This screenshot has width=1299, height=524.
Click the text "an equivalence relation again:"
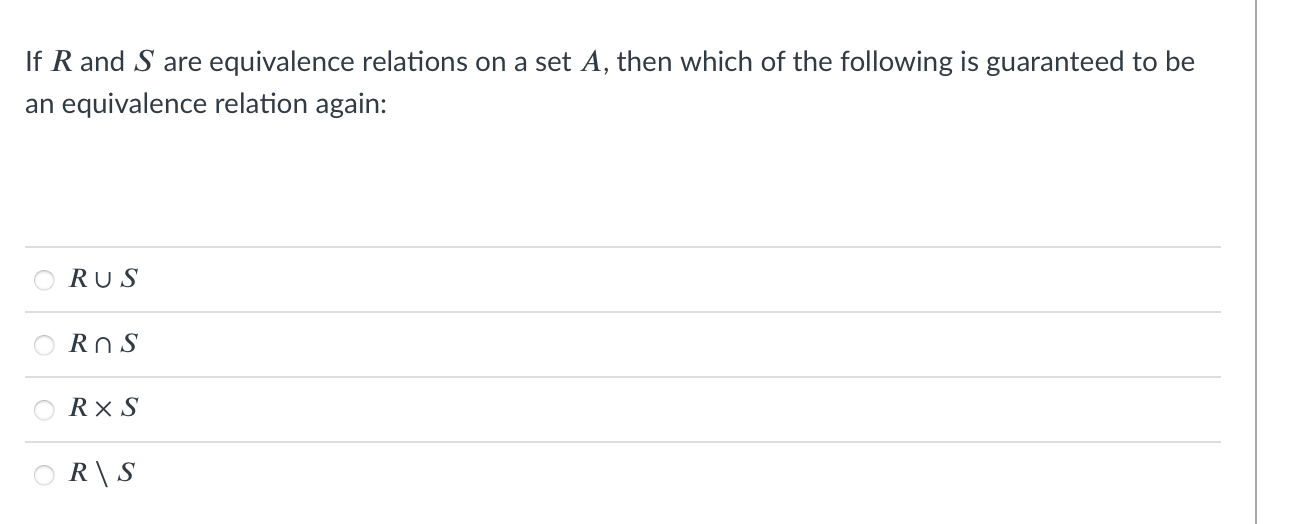pos(205,104)
